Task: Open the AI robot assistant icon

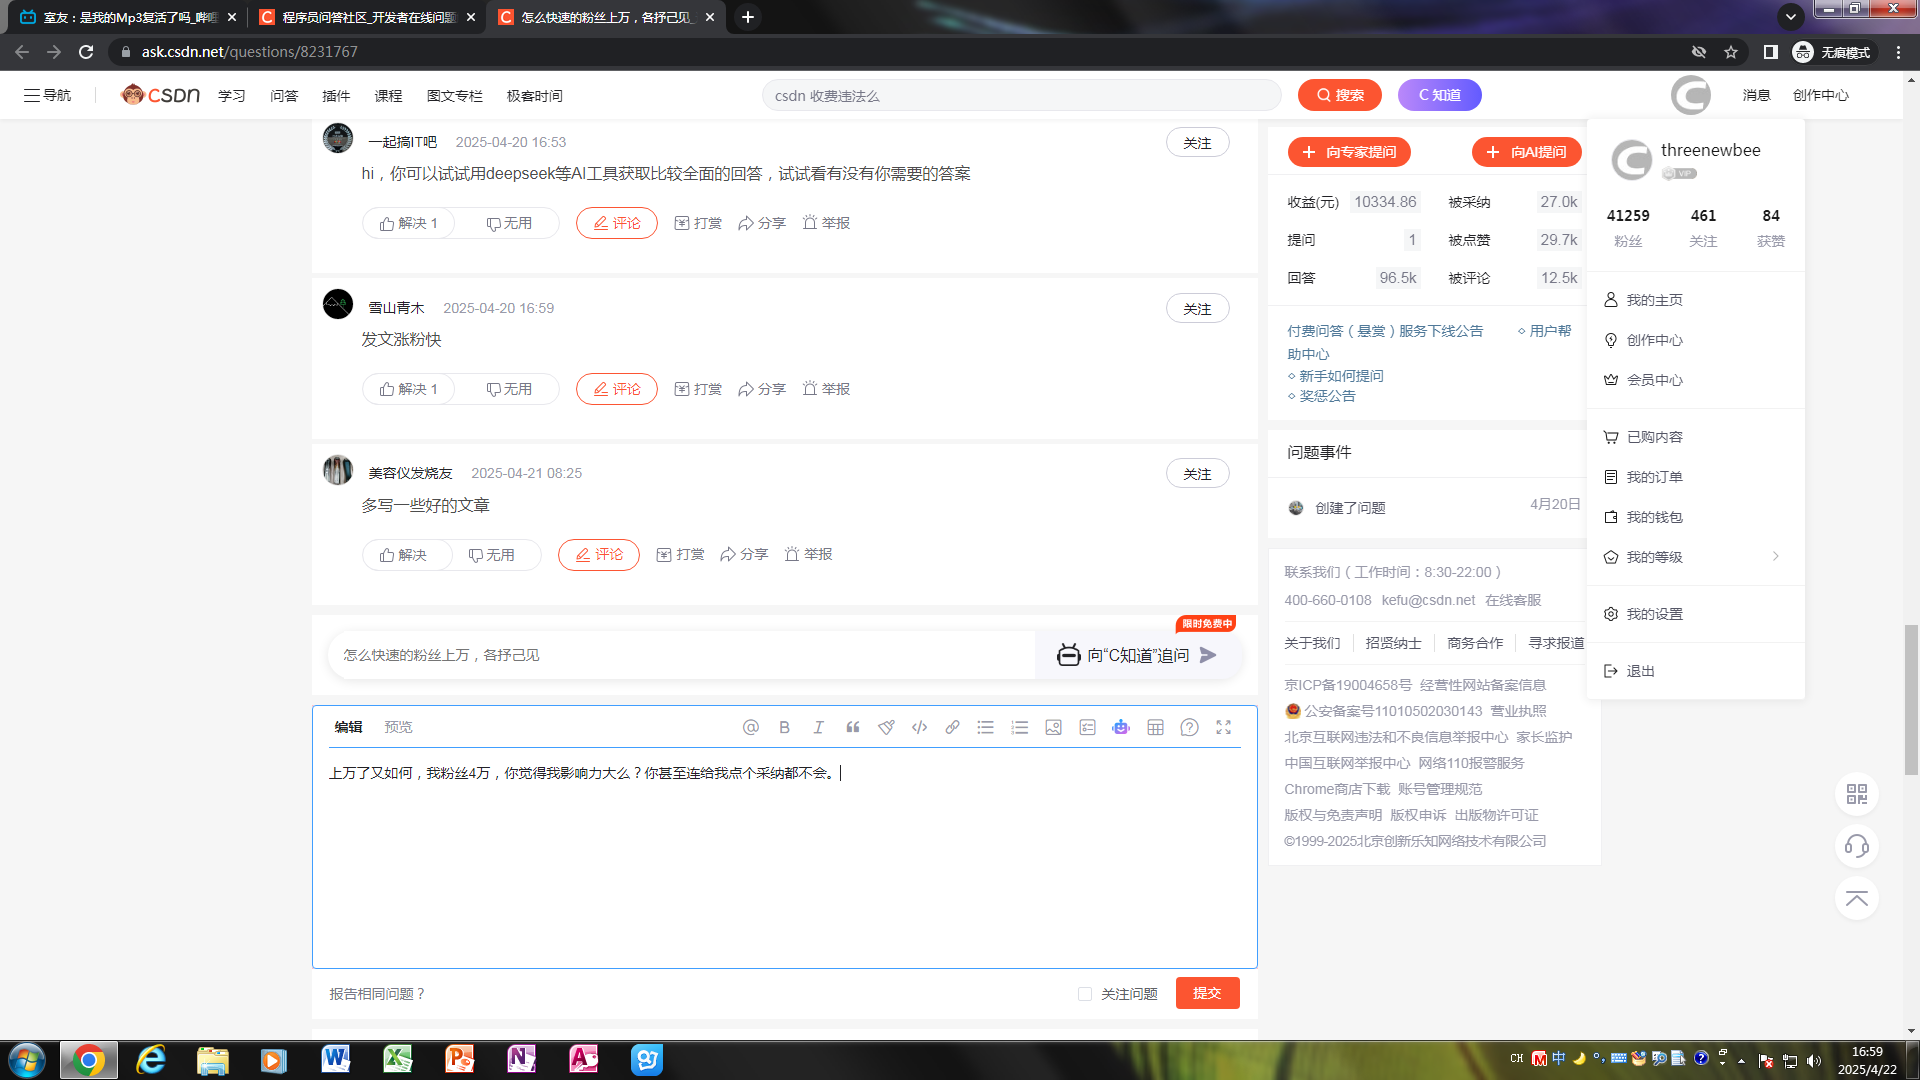Action: 1121,727
